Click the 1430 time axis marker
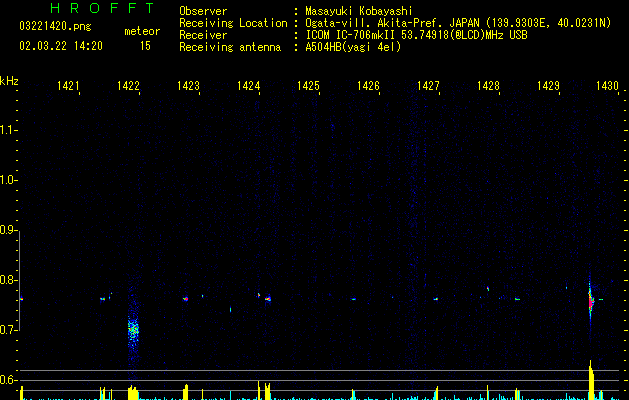Screen dimensions: 629x400 coord(607,86)
